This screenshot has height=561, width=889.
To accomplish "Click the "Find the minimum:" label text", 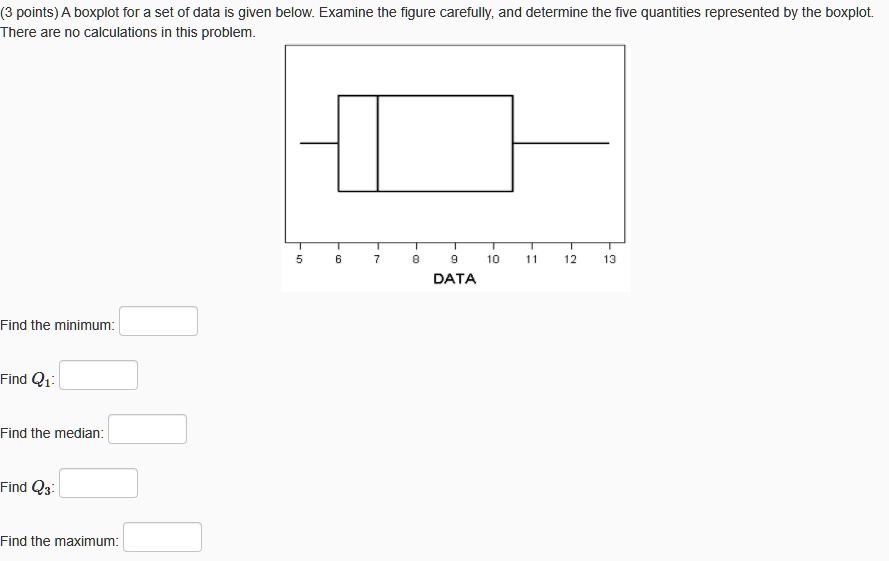I will tap(57, 325).
